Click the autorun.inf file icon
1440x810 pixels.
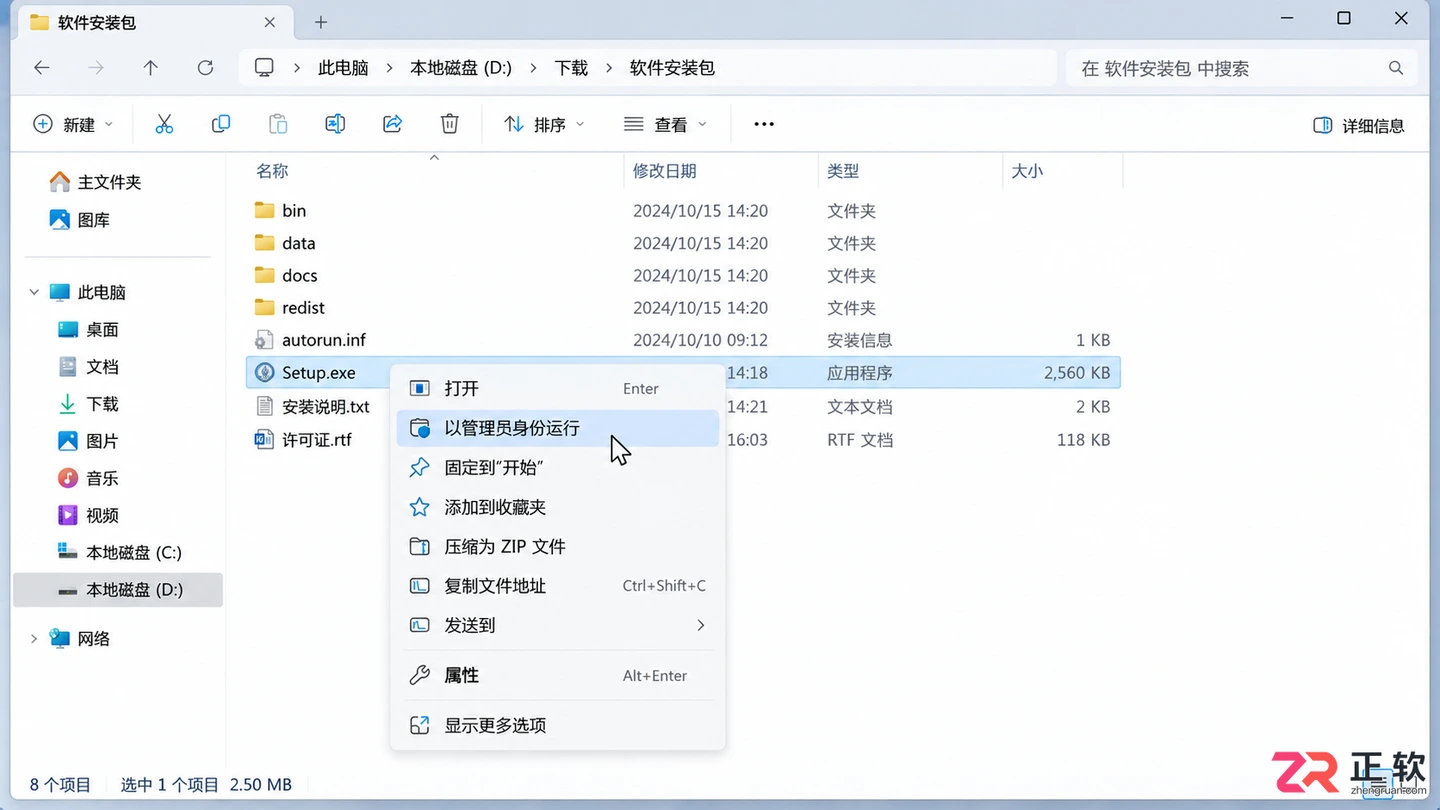[264, 340]
